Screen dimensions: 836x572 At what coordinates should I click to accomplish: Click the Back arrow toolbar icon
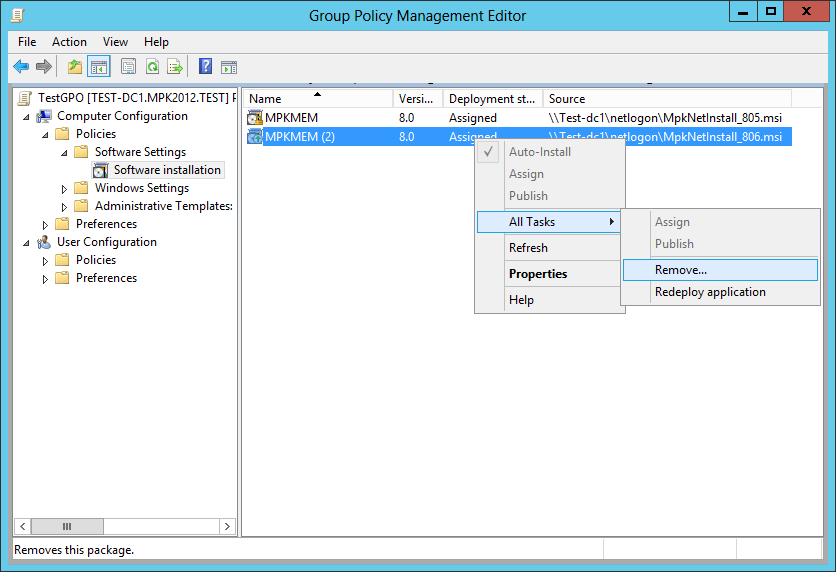pyautogui.click(x=21, y=67)
